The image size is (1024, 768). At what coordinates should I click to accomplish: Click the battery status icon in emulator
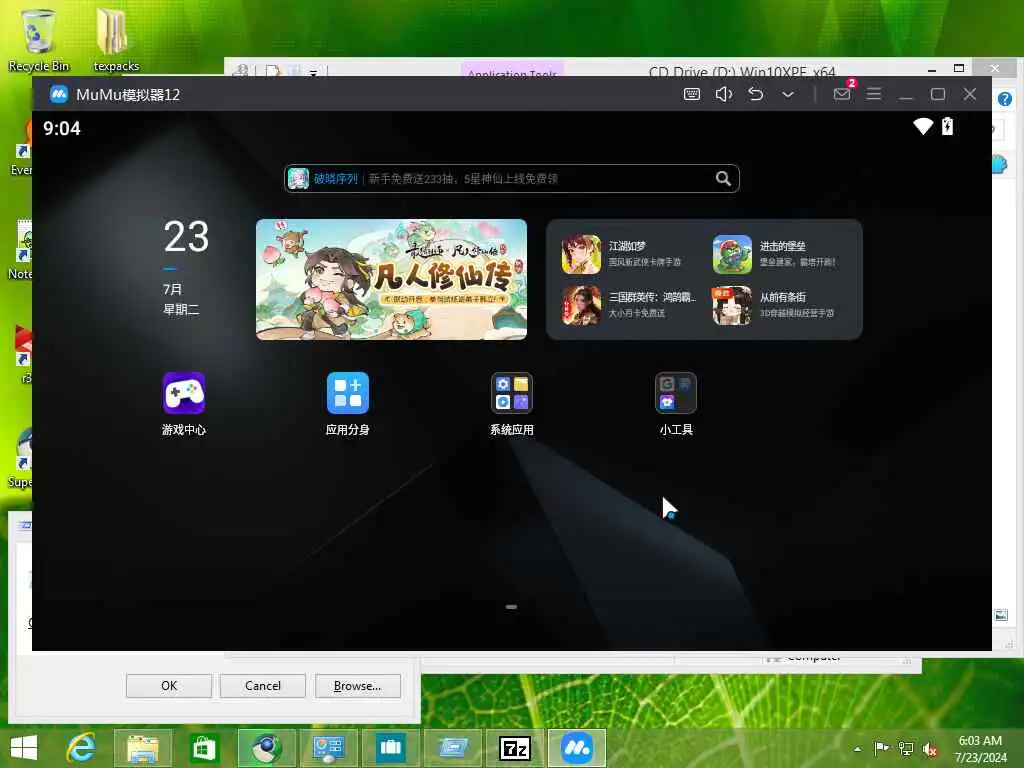[x=948, y=126]
